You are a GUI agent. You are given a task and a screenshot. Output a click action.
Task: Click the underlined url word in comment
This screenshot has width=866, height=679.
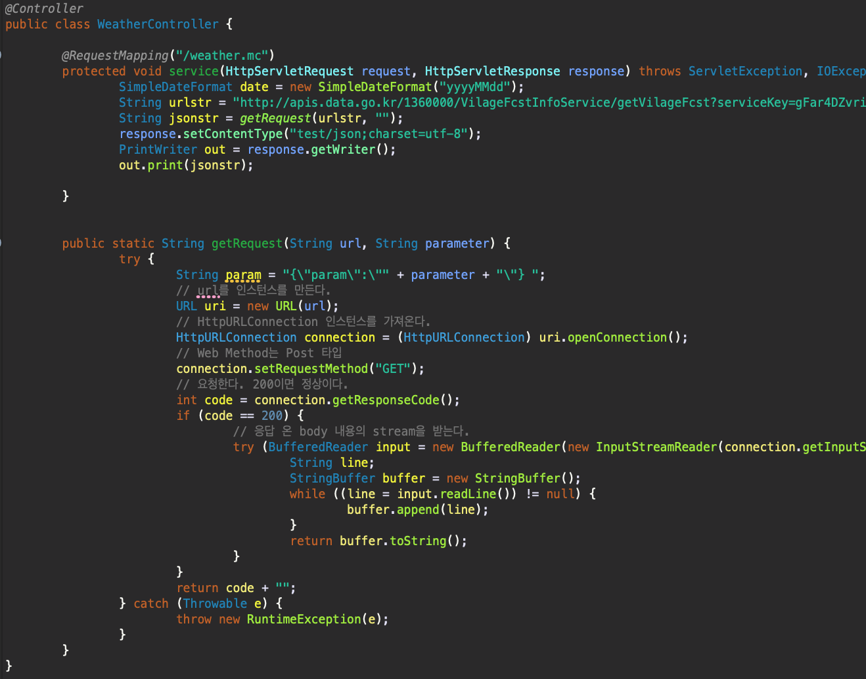tap(207, 291)
